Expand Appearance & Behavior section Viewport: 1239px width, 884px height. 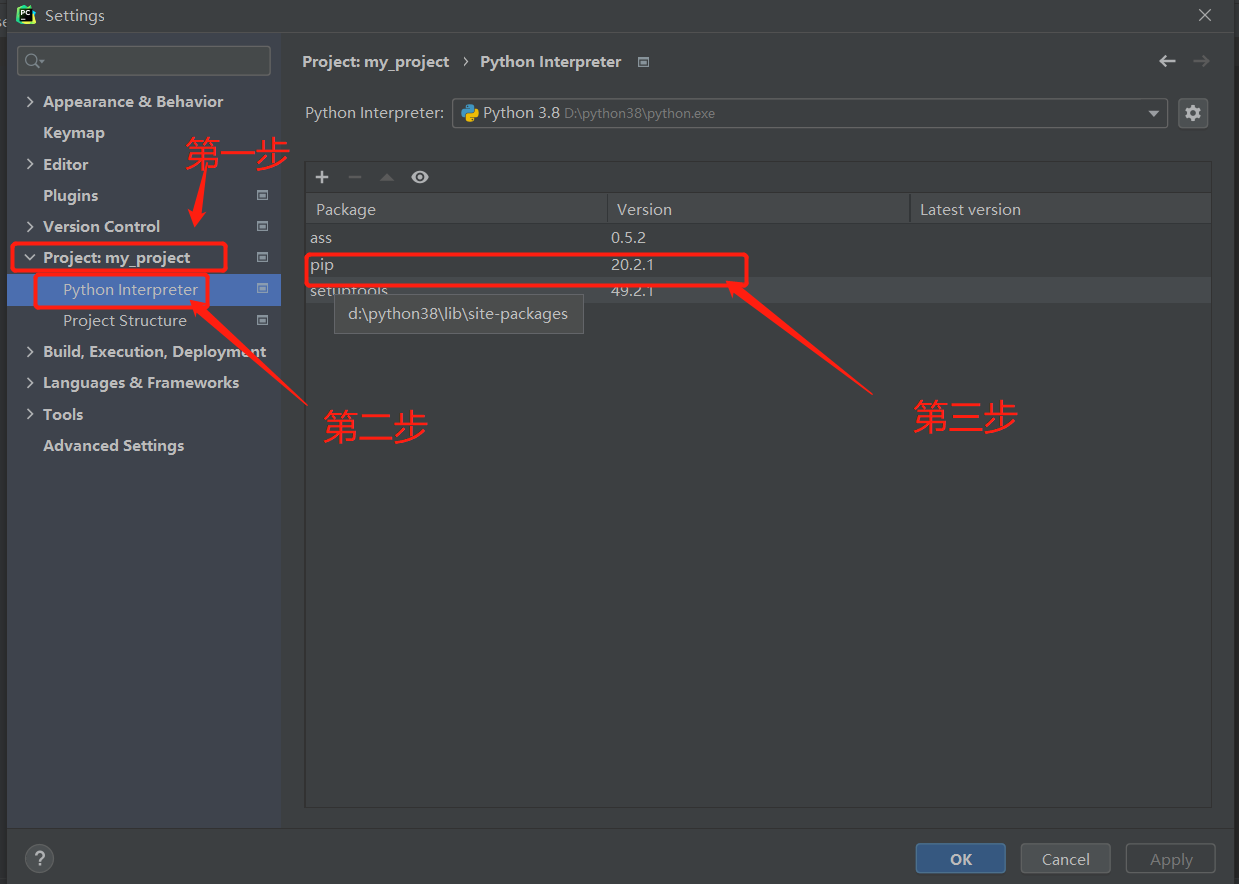pyautogui.click(x=30, y=101)
